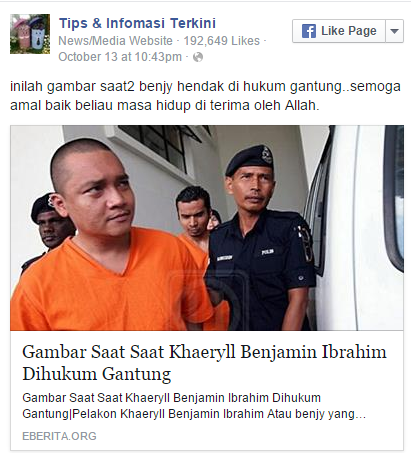Screen dimensions: 411x453
Task: Click the POLIS badge on the black uniform
Action: click(268, 251)
